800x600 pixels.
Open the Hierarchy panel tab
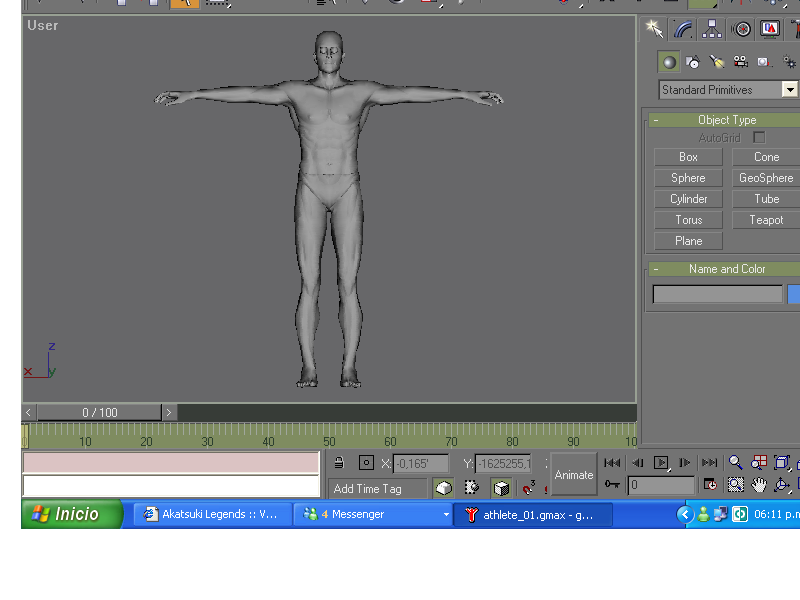[x=712, y=29]
